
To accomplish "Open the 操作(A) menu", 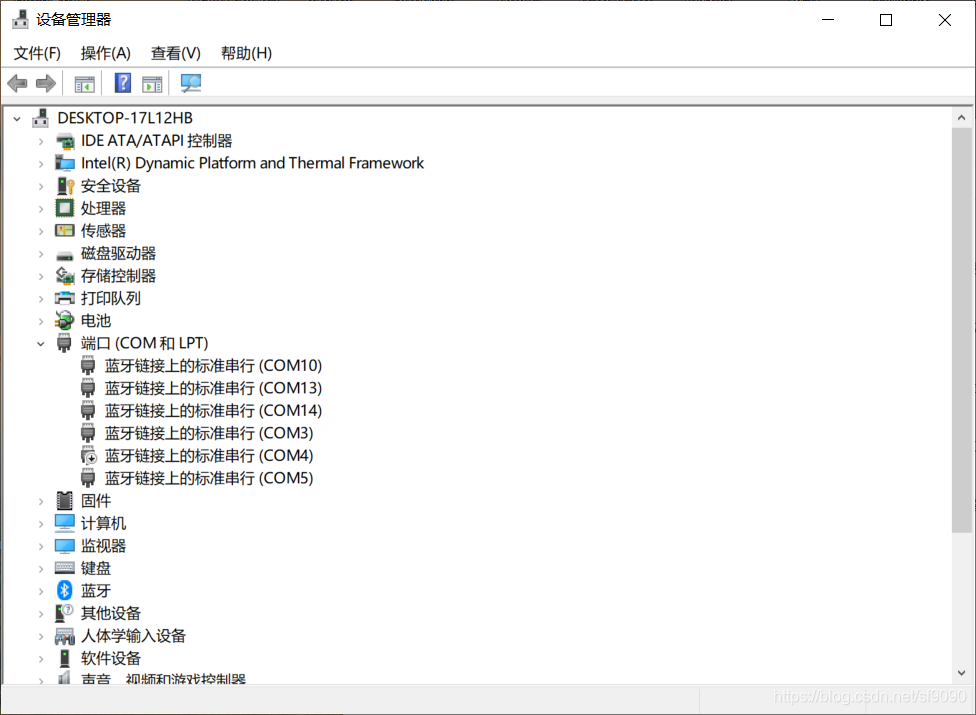I will (x=105, y=54).
